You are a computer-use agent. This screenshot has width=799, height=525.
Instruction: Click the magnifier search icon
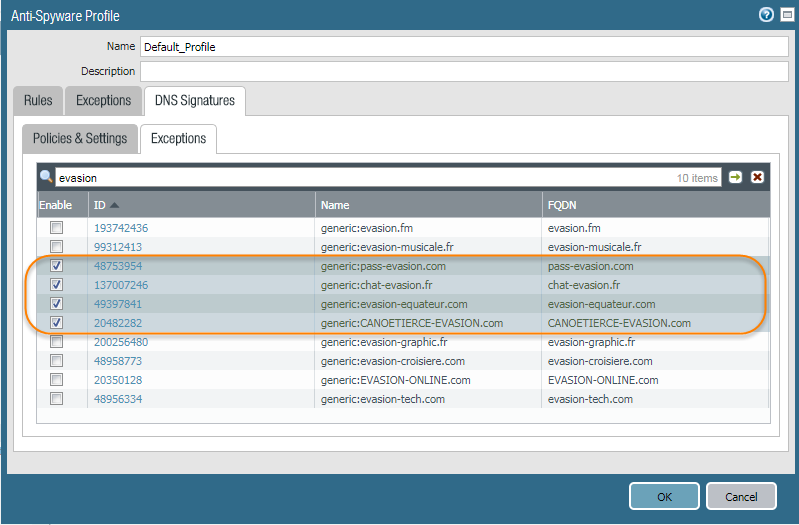[x=46, y=177]
